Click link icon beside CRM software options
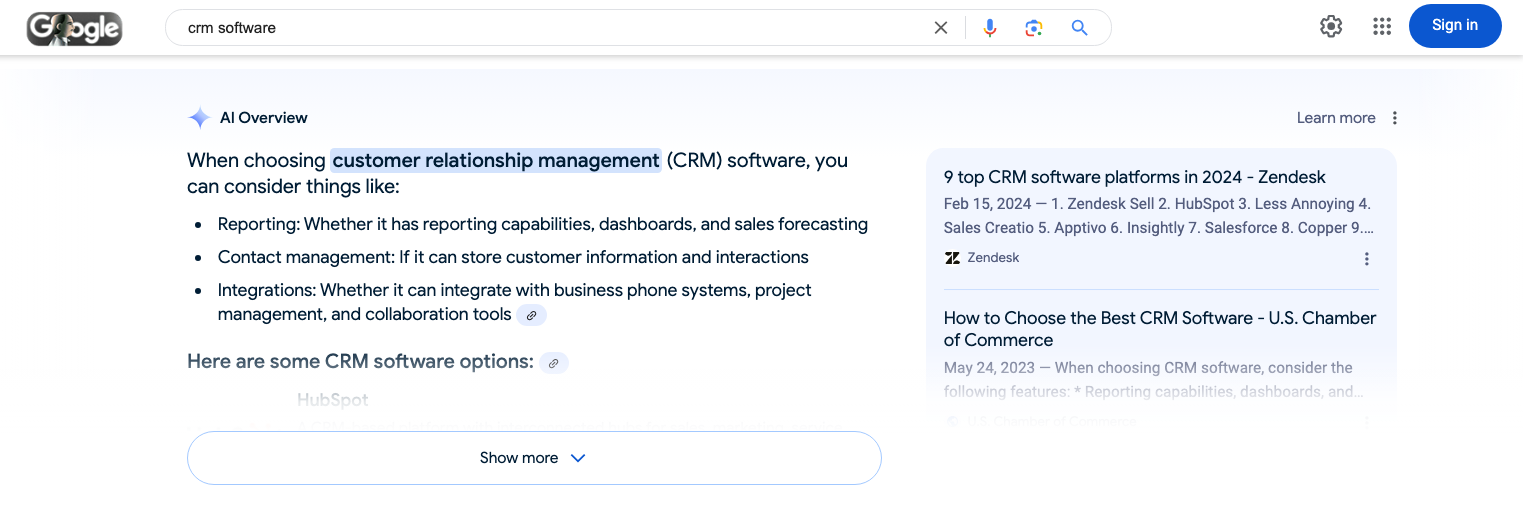Viewport: 1523px width, 508px height. (x=554, y=363)
